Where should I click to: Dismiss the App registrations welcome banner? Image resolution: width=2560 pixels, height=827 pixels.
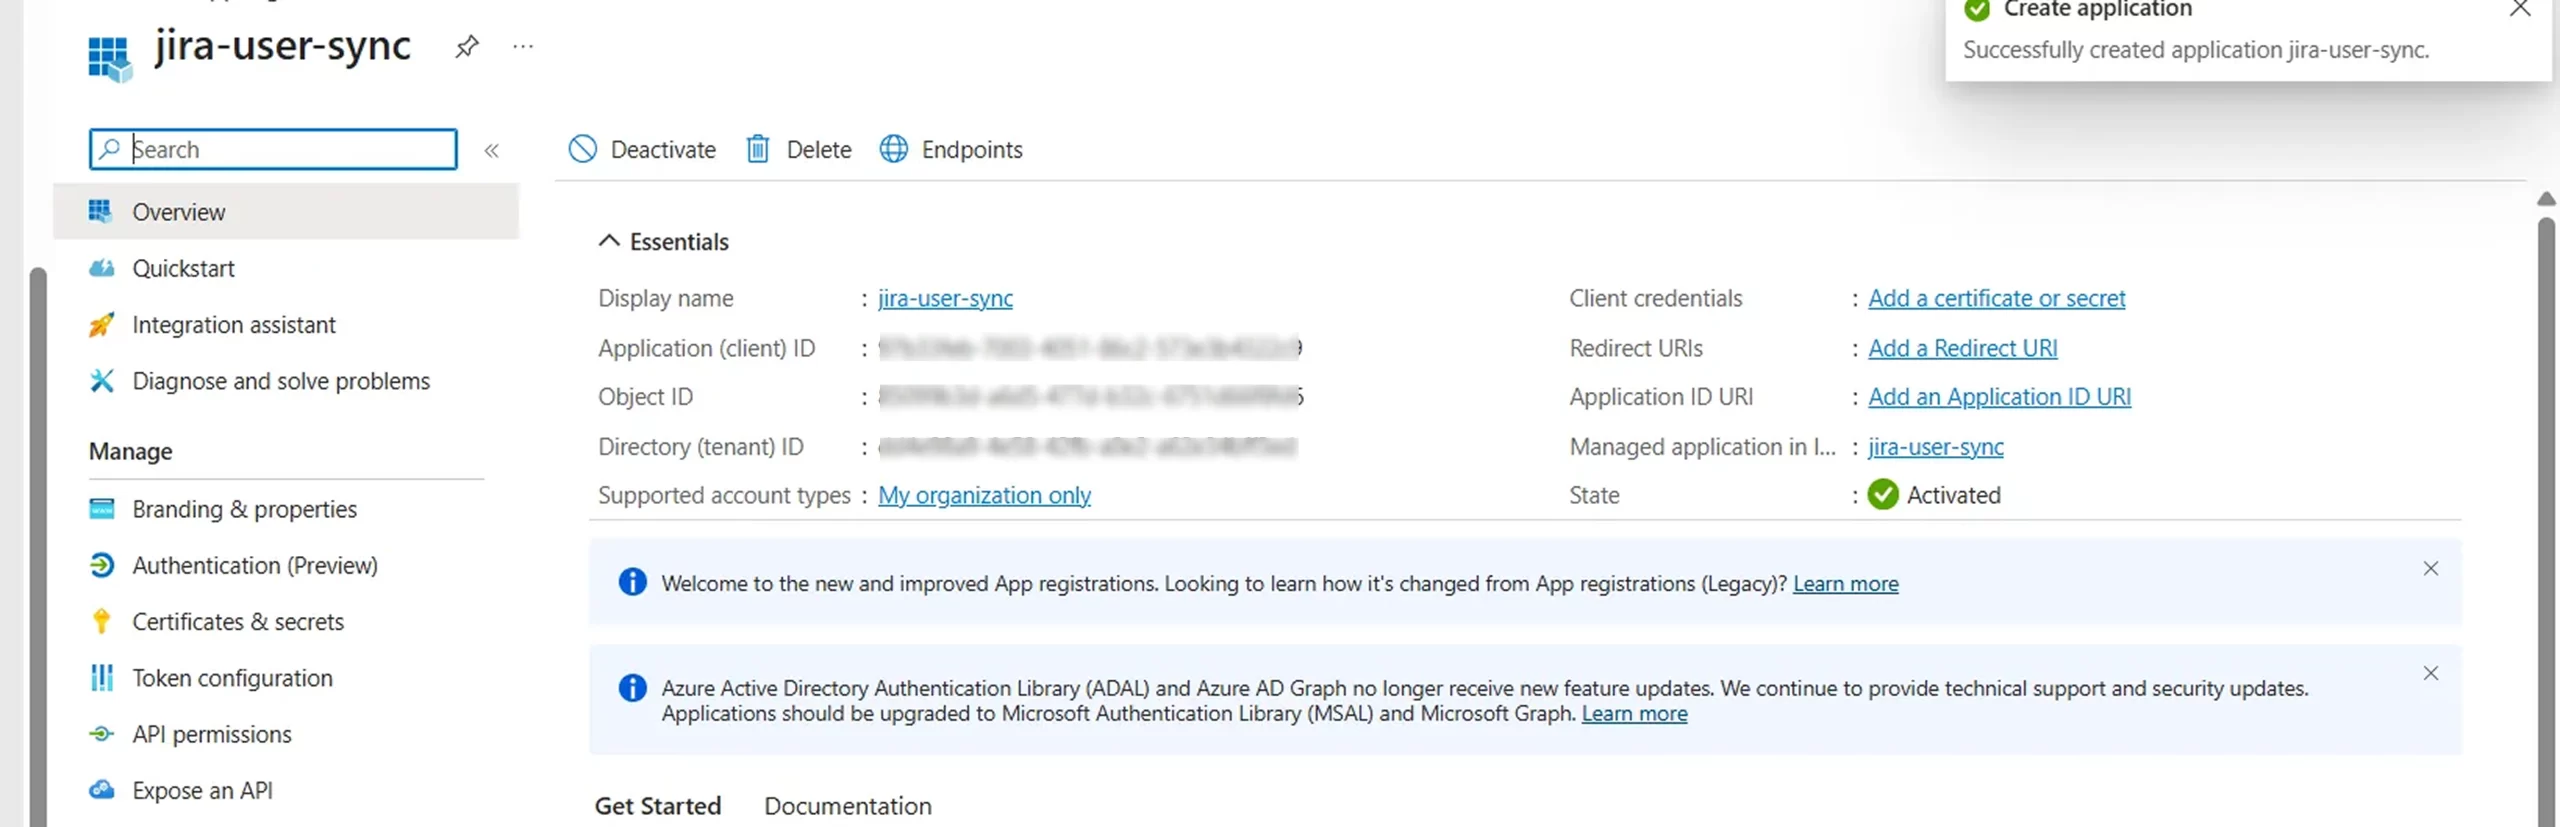tap(2431, 568)
